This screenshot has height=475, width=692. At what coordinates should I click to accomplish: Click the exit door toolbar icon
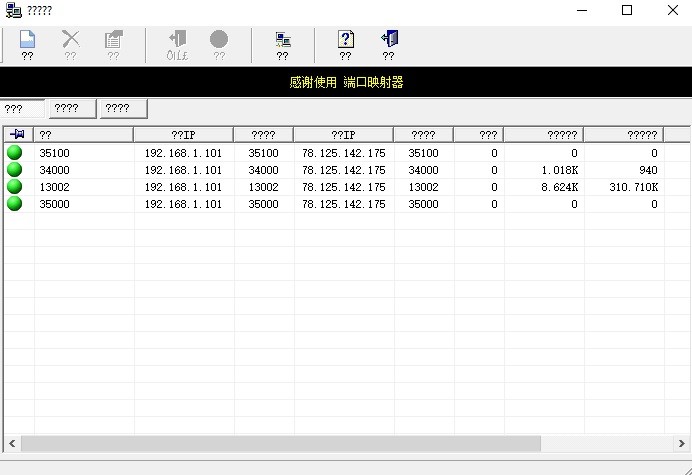coord(390,40)
